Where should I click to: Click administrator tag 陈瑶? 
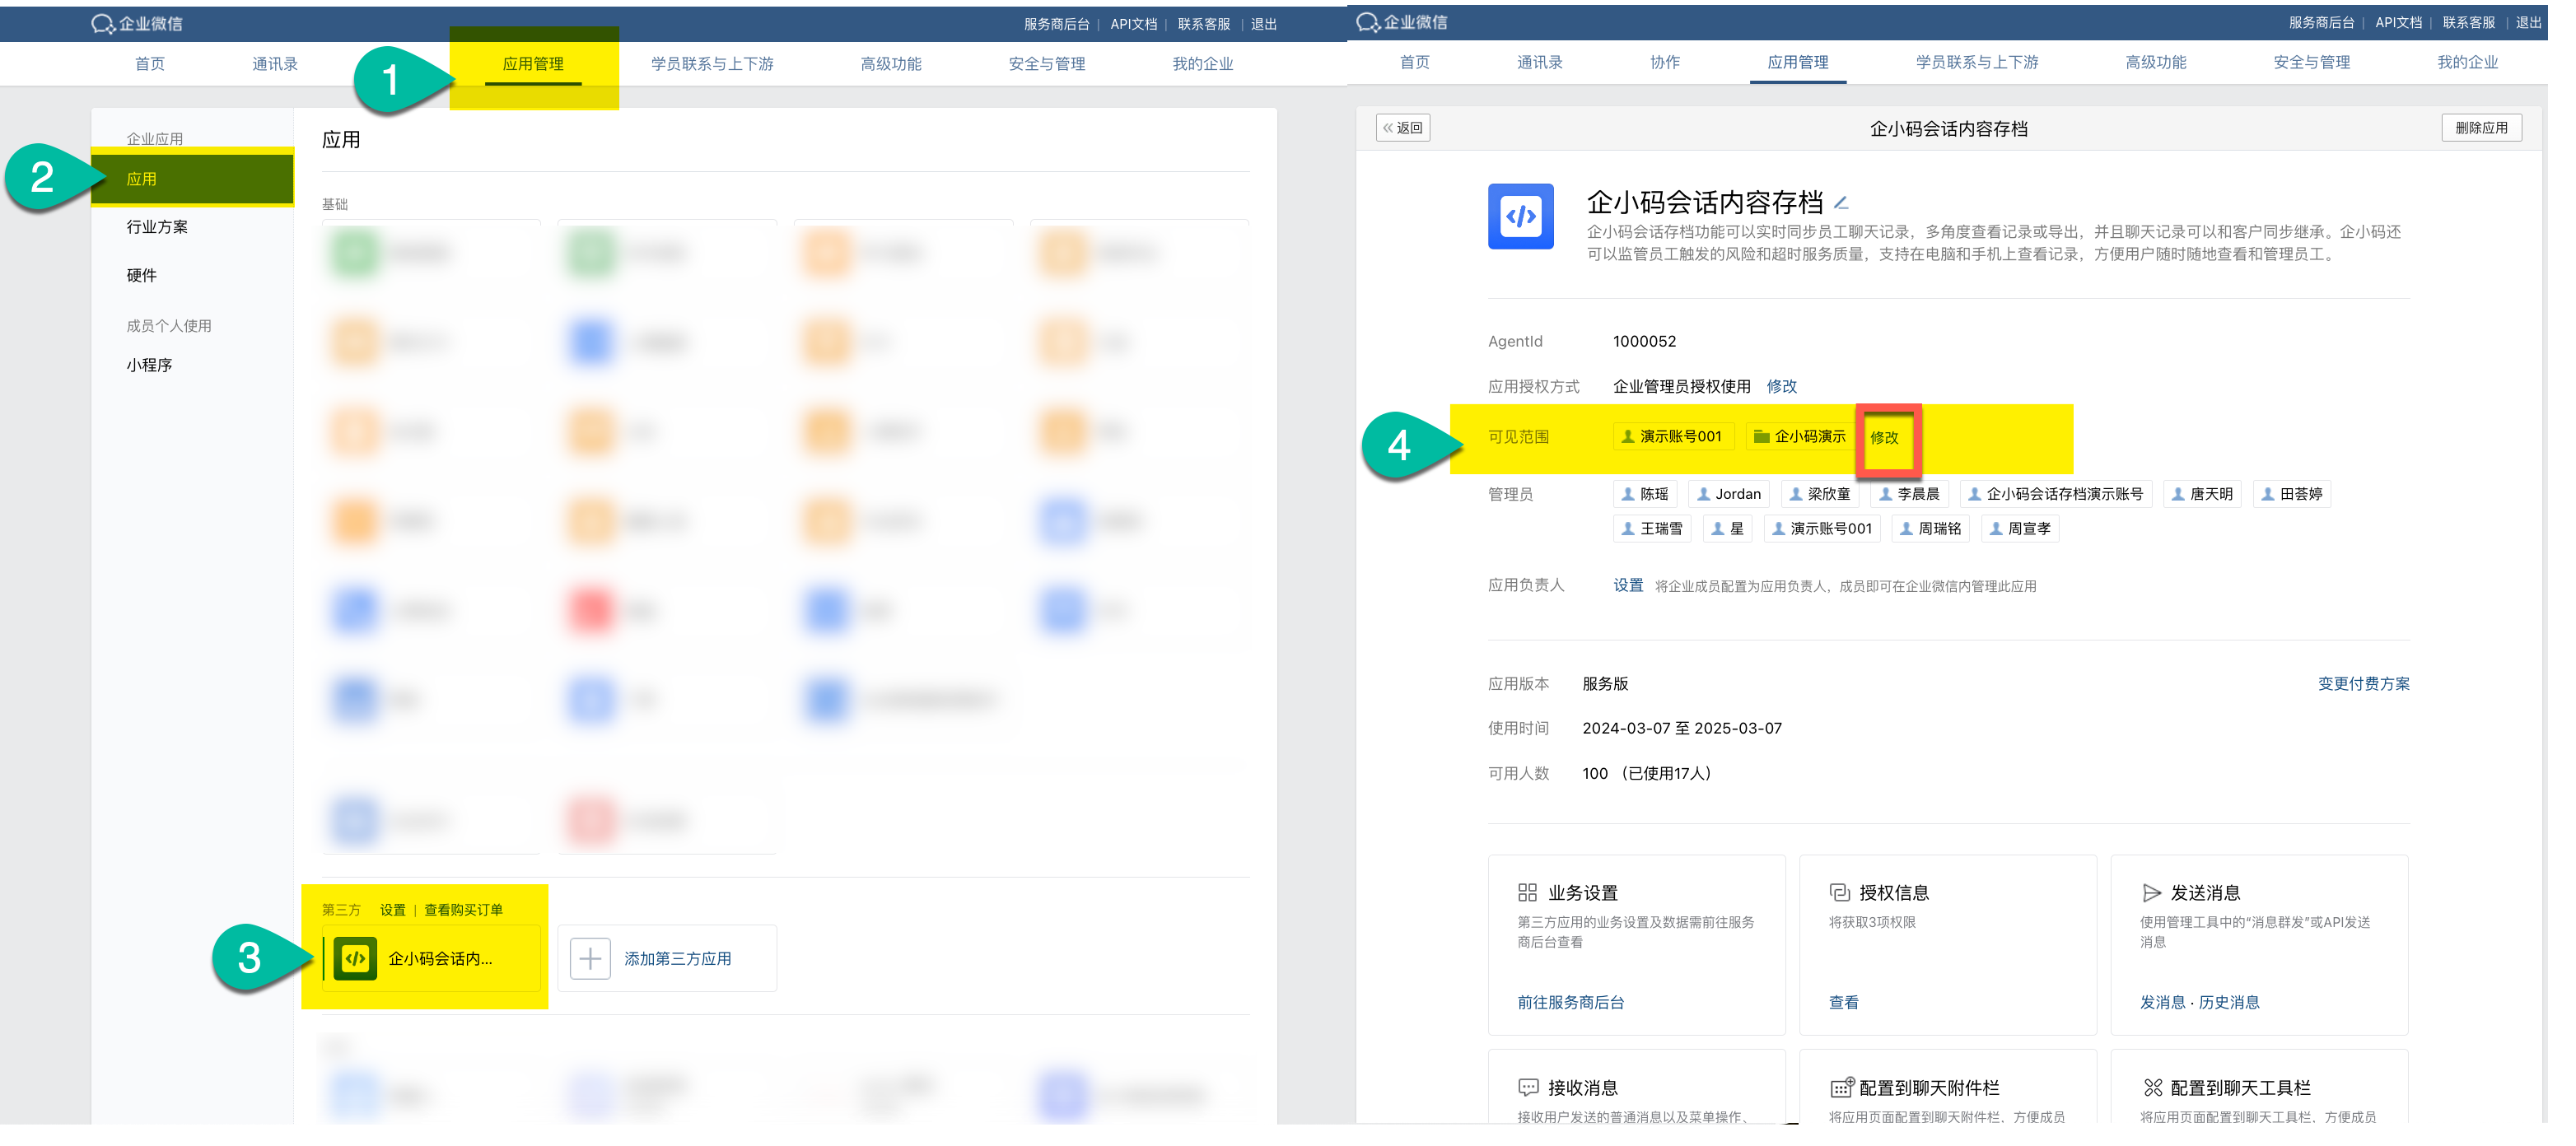1644,494
